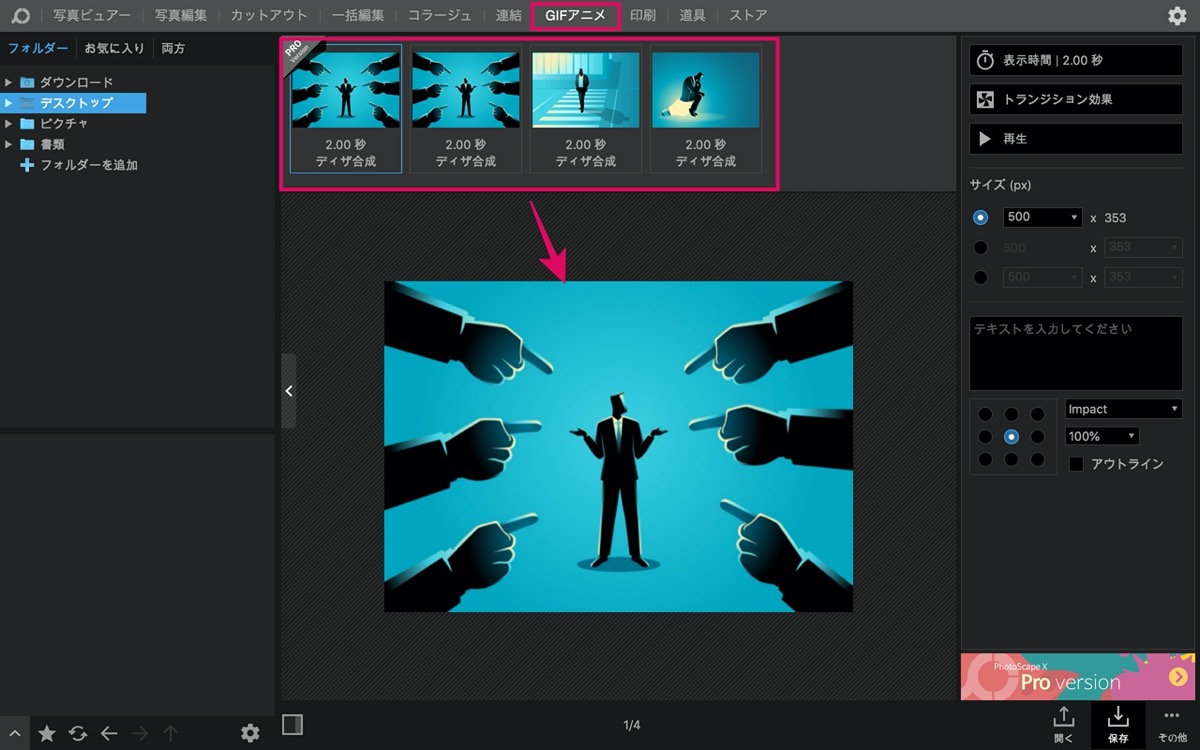The height and width of the screenshot is (750, 1200).
Task: Click the arrow on the Pro version banner
Action: 1177,677
